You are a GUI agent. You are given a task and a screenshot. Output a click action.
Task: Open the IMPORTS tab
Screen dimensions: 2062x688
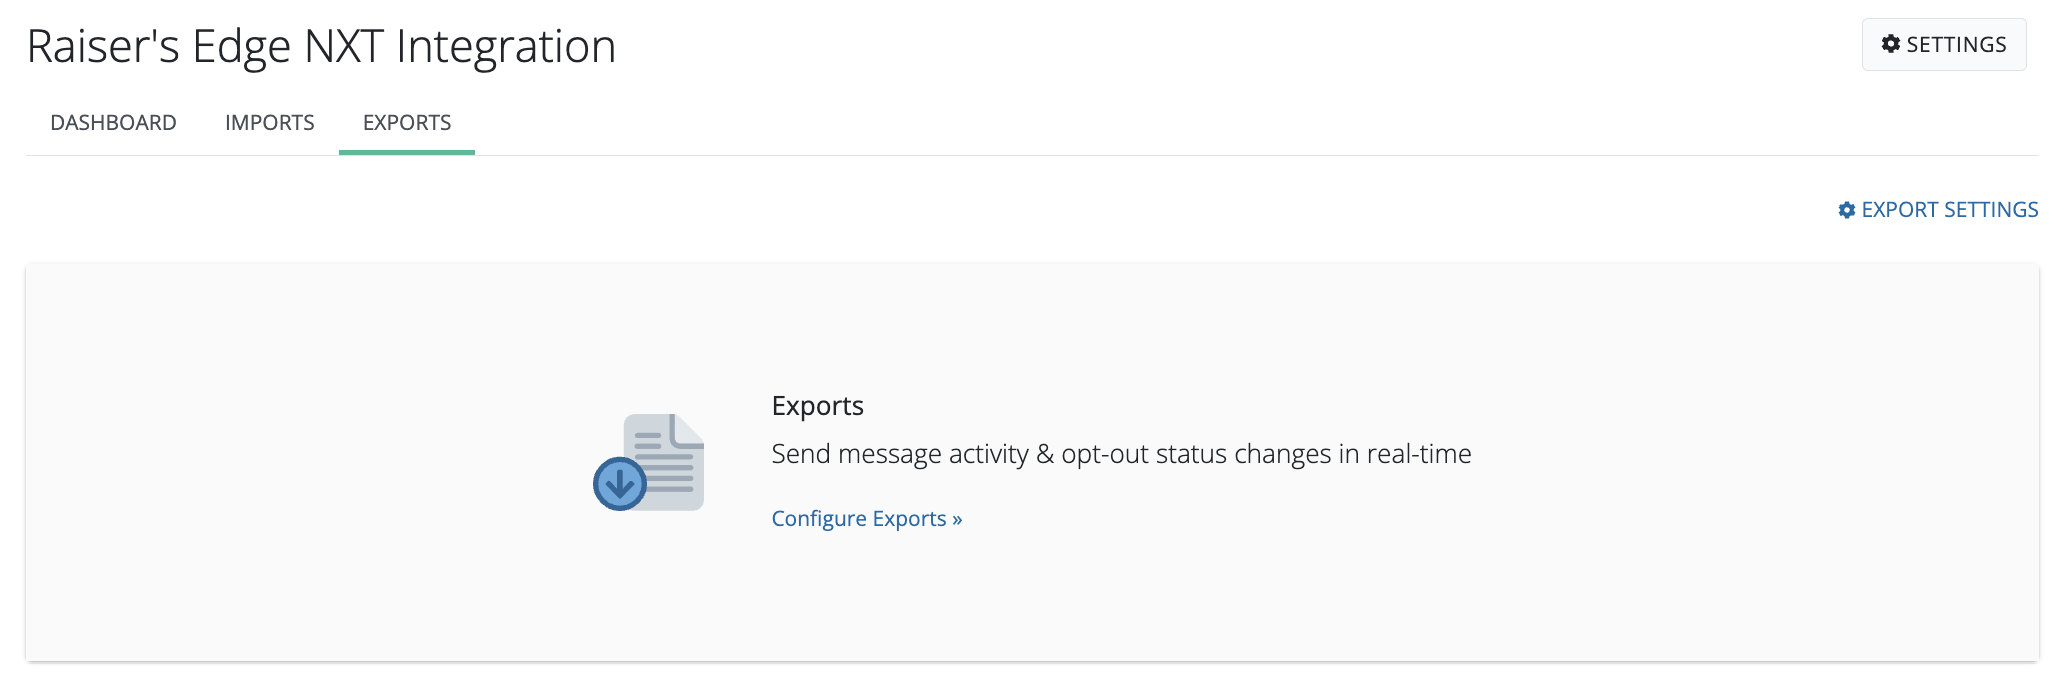coord(270,123)
